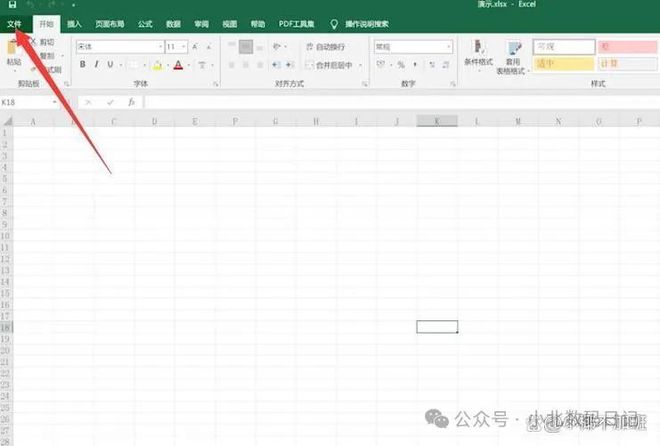Toggle 自动换行 (Wrap Text)
The height and width of the screenshot is (446, 660).
coord(325,46)
